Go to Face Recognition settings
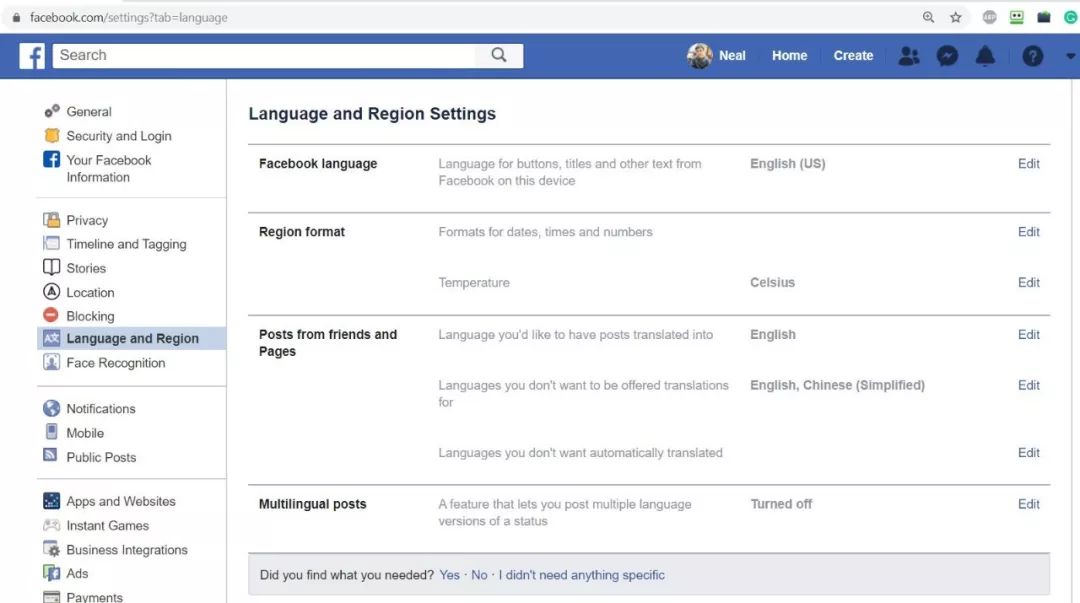This screenshot has height=603, width=1080. pyautogui.click(x=115, y=363)
